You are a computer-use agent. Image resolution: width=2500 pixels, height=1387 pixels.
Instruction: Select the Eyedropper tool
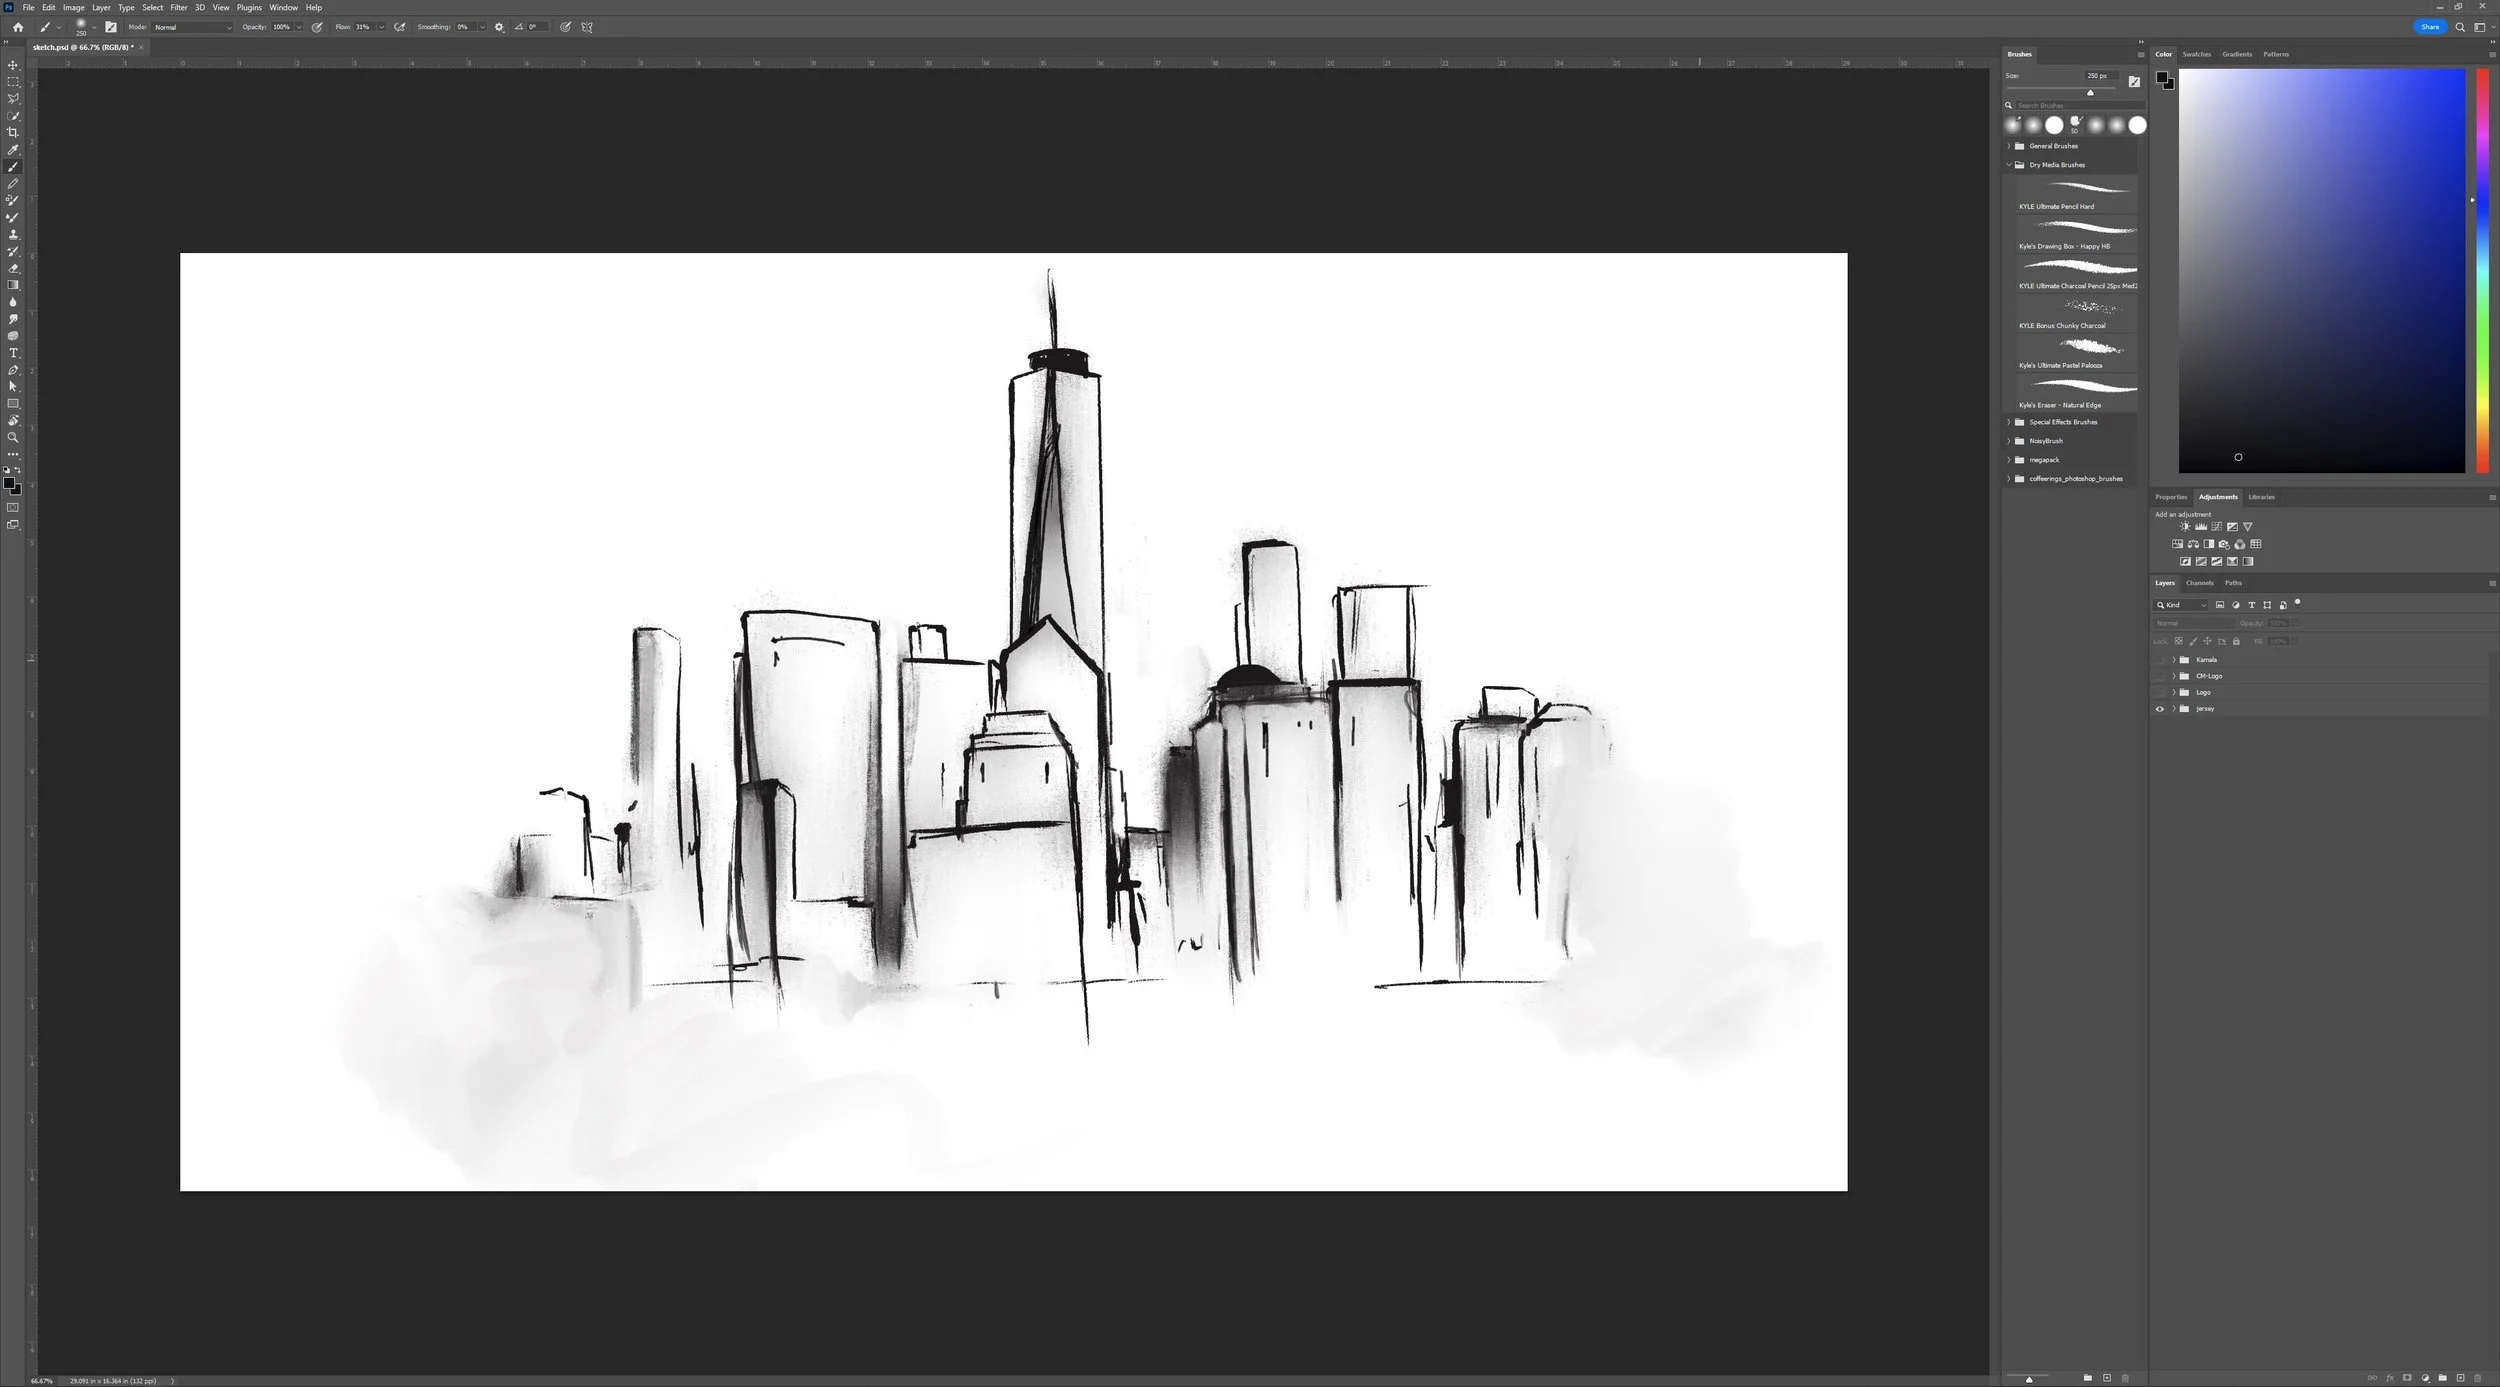(13, 150)
